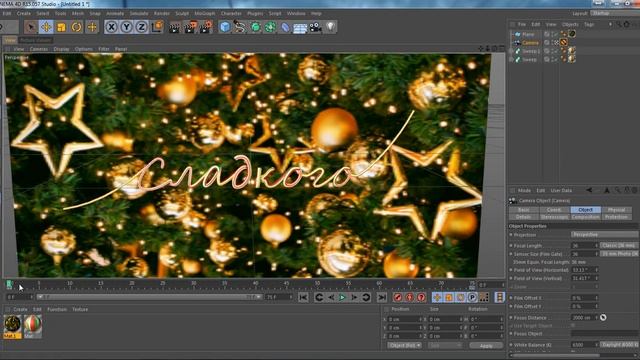The image size is (640, 360).
Task: Open the Character menu
Action: pos(231,13)
